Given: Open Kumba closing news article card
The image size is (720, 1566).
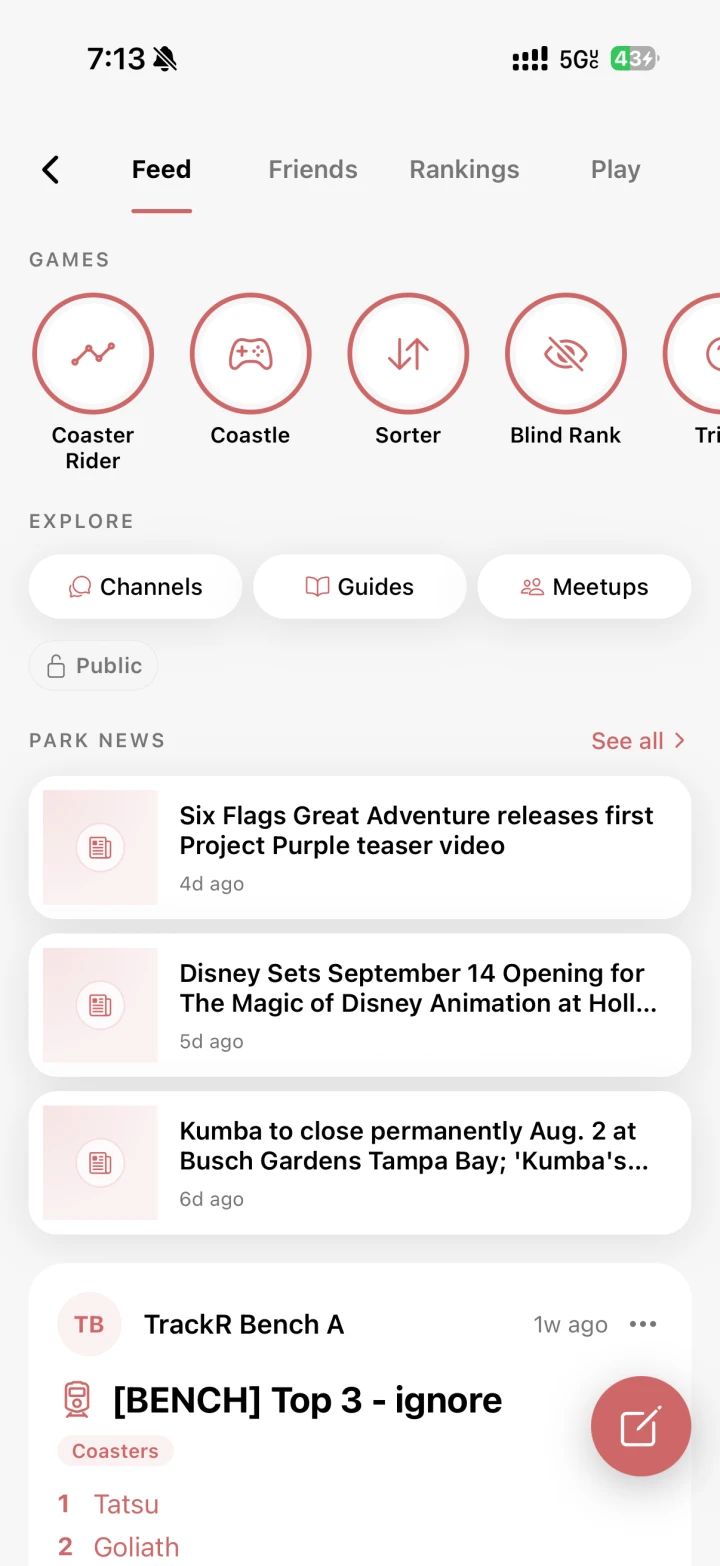Looking at the screenshot, I should pyautogui.click(x=360, y=1163).
